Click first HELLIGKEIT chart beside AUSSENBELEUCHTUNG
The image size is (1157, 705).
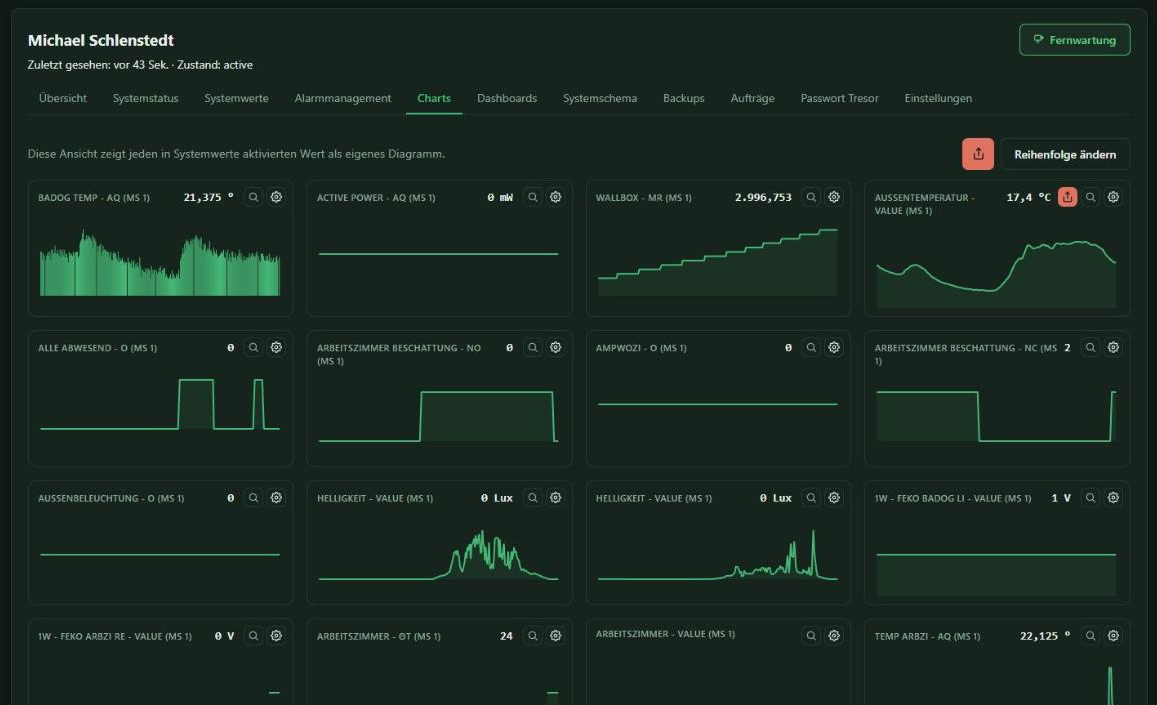(438, 555)
